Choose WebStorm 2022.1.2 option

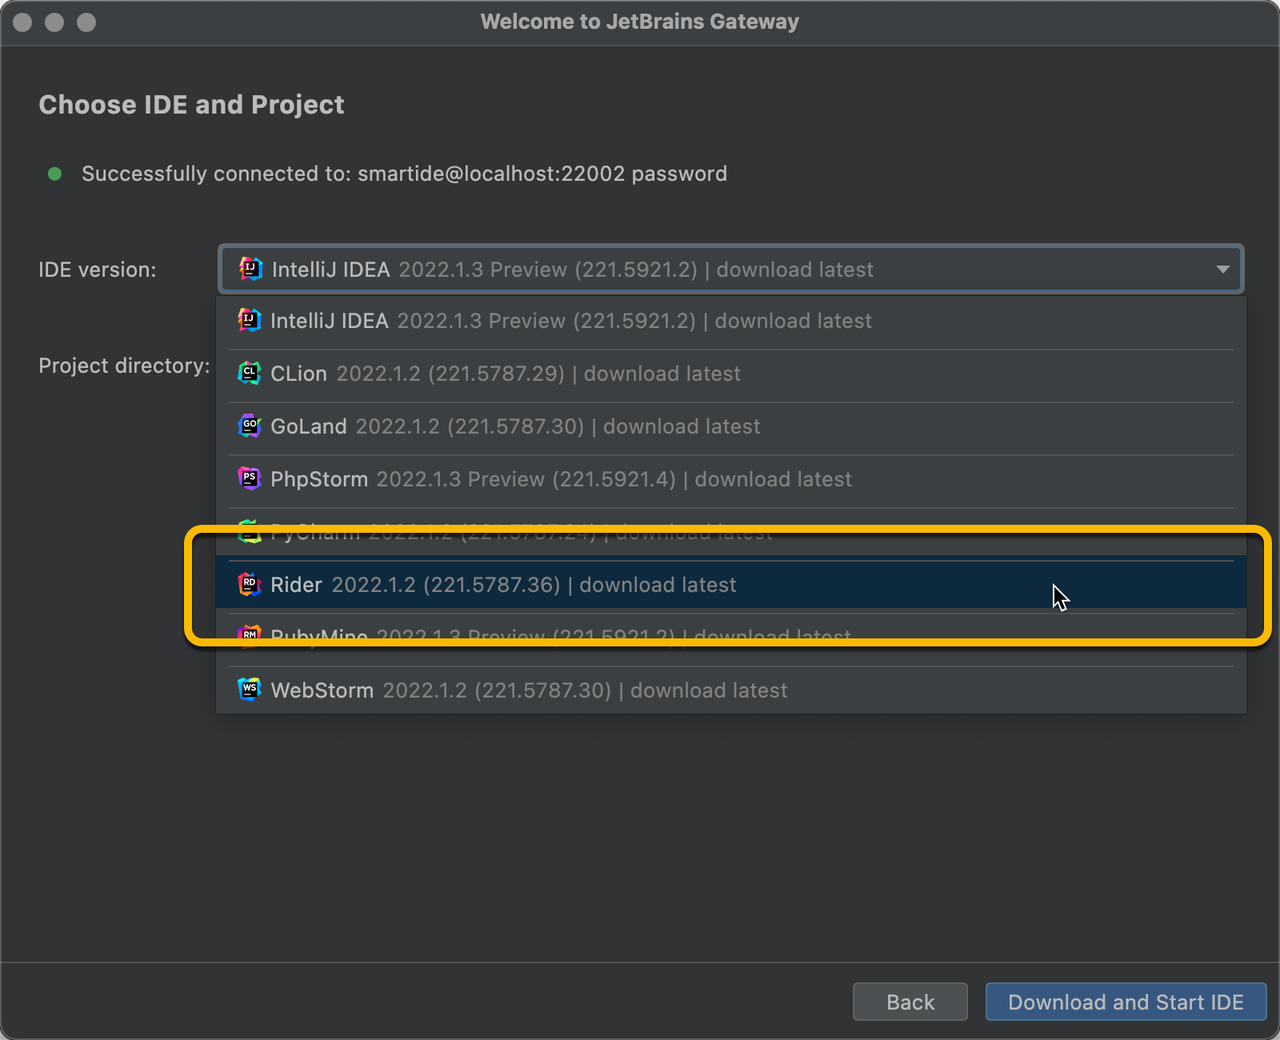[x=731, y=691]
